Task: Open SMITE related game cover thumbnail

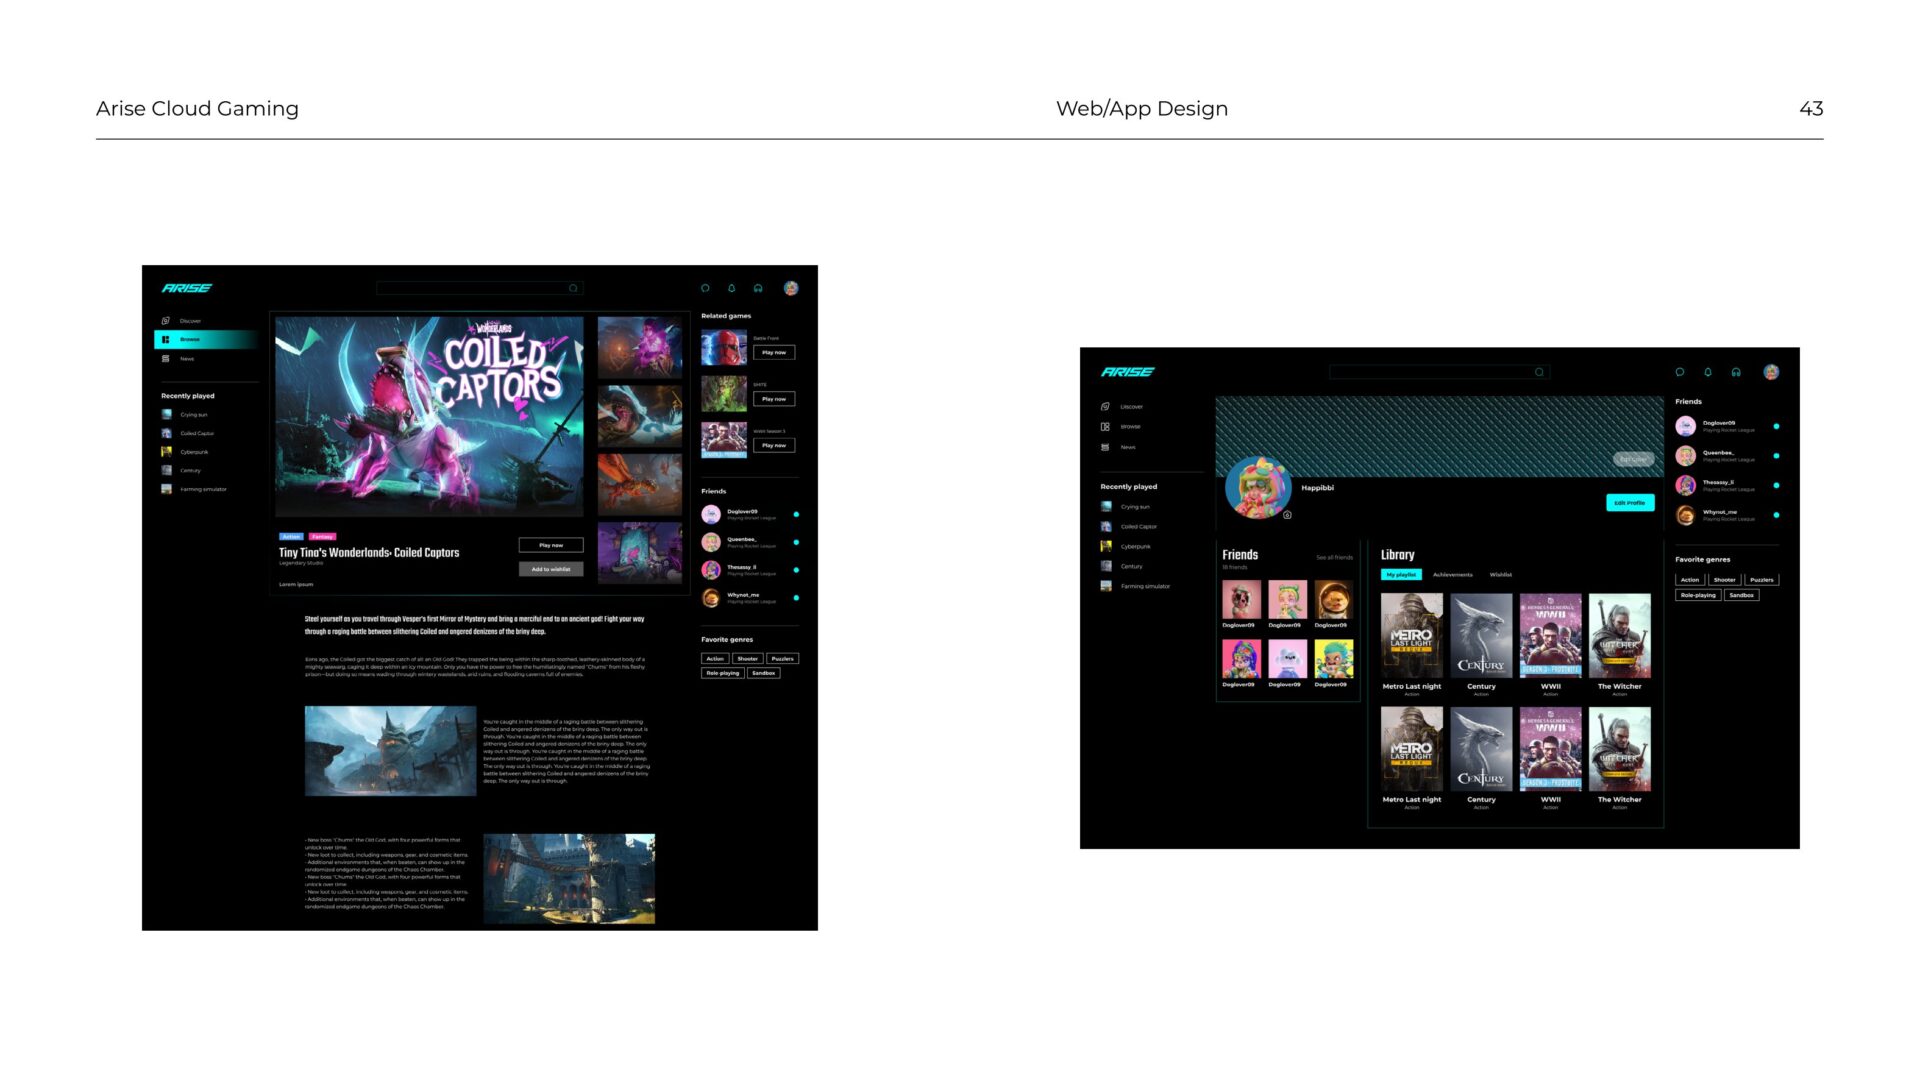Action: (x=724, y=394)
